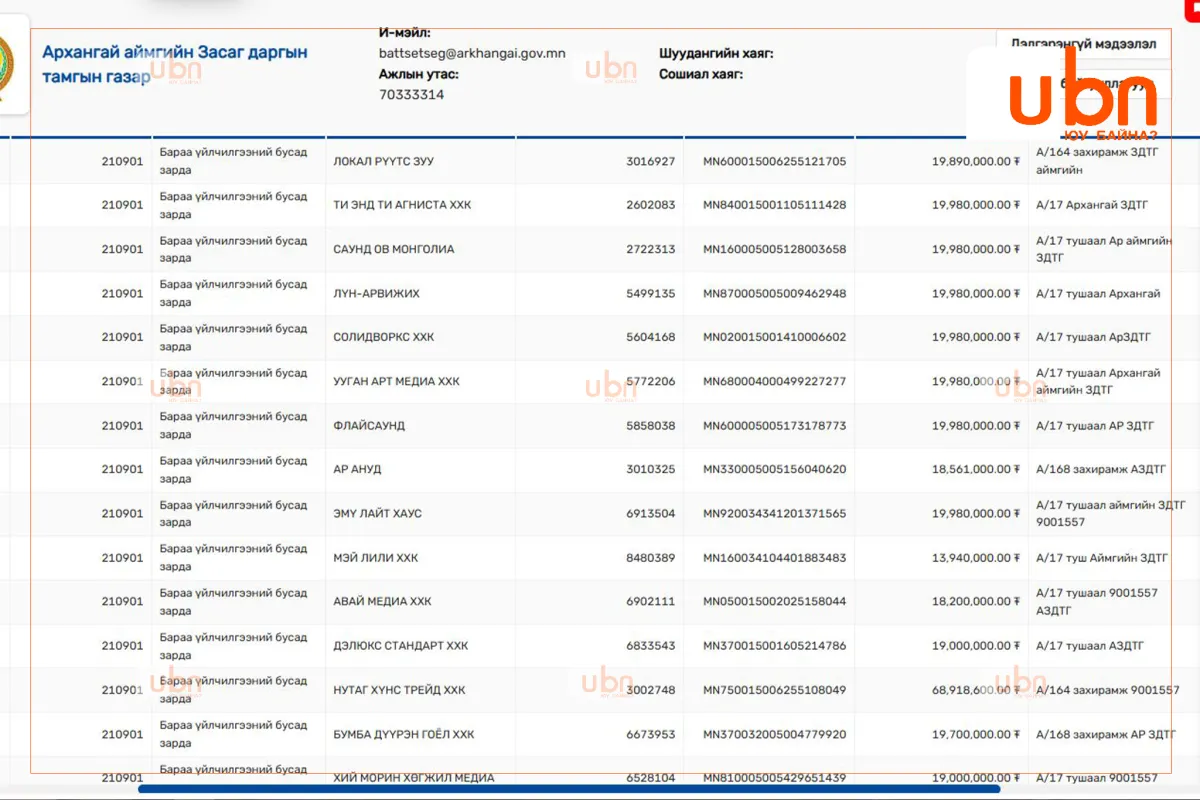Select the ТИ ЭНД ТИ АГНИСТА ХХК row
This screenshot has width=1200, height=800.
coord(600,205)
